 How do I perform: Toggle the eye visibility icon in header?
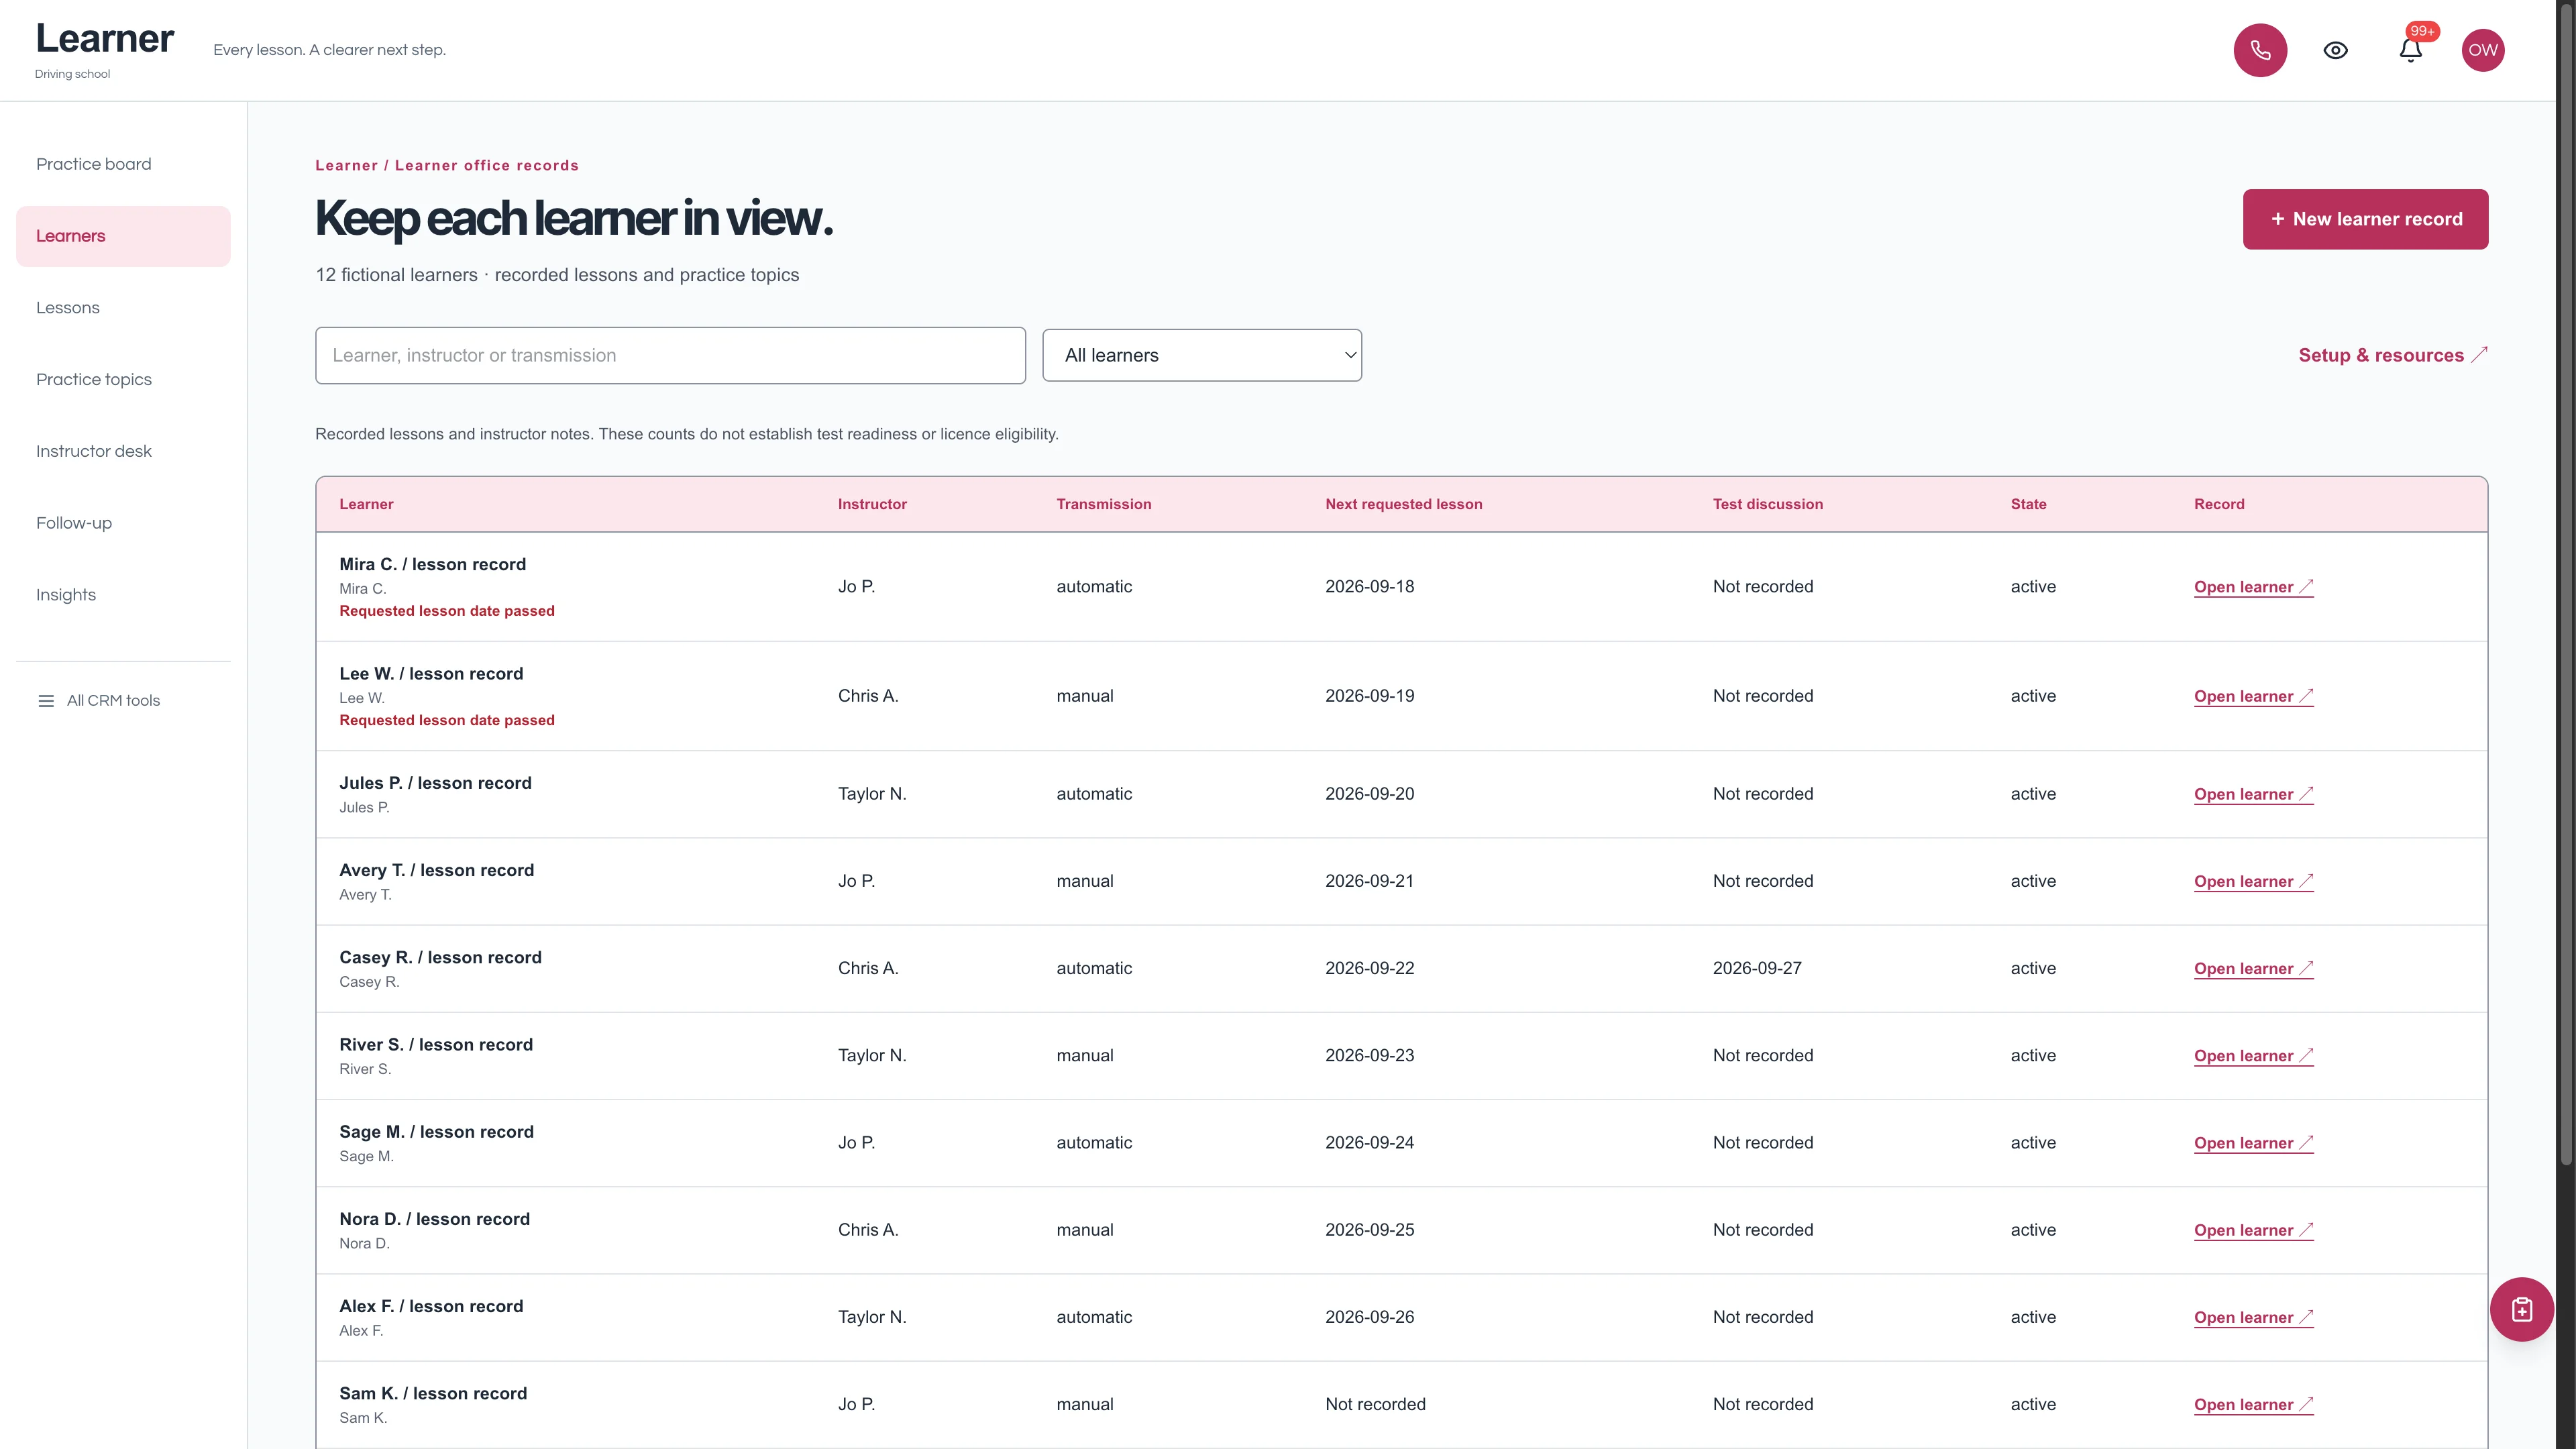(x=2335, y=50)
